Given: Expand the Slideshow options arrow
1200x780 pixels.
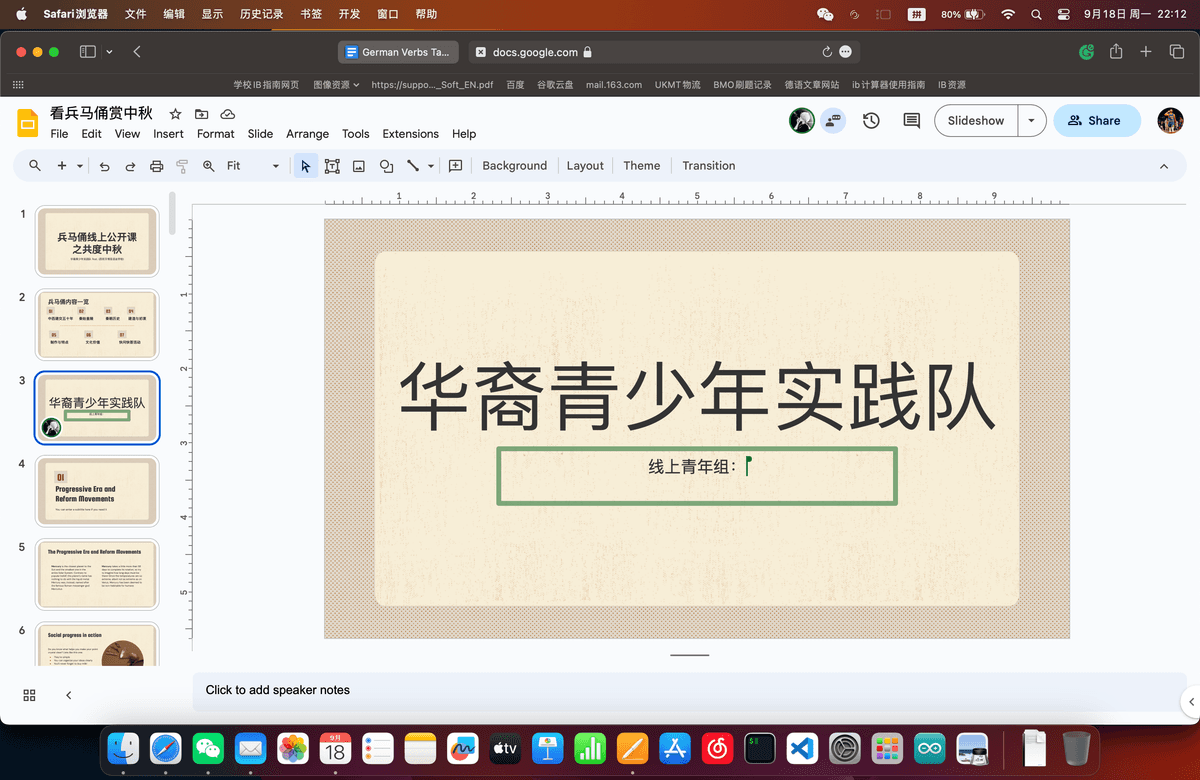Looking at the screenshot, I should [1031, 121].
